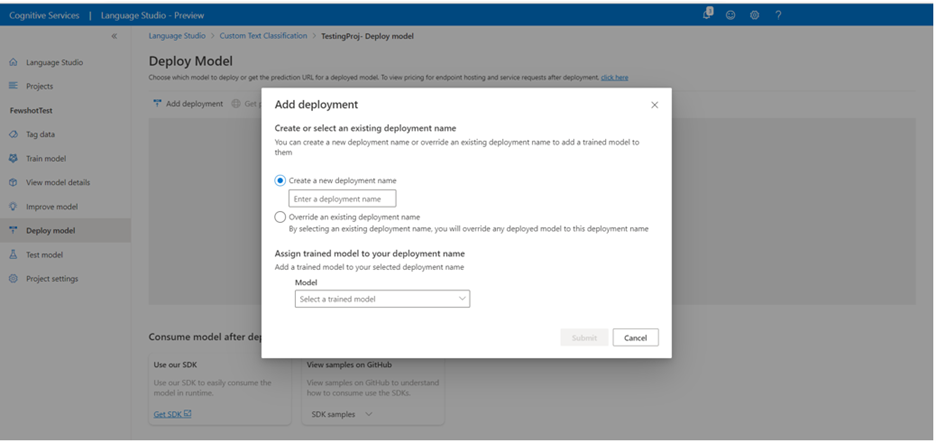Click the Deploy Model page heading
Image resolution: width=936 pixels, height=443 pixels.
(190, 61)
